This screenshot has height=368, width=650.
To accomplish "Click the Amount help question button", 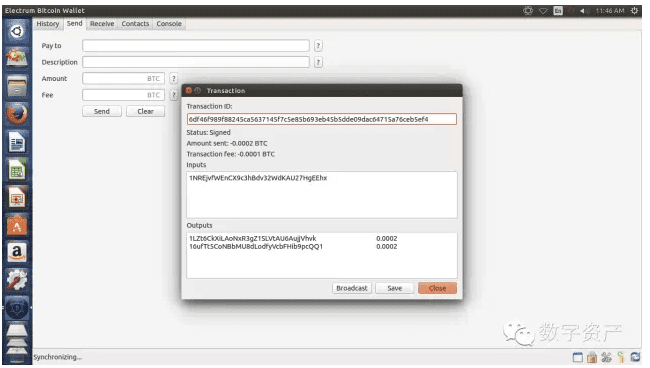I will [174, 78].
